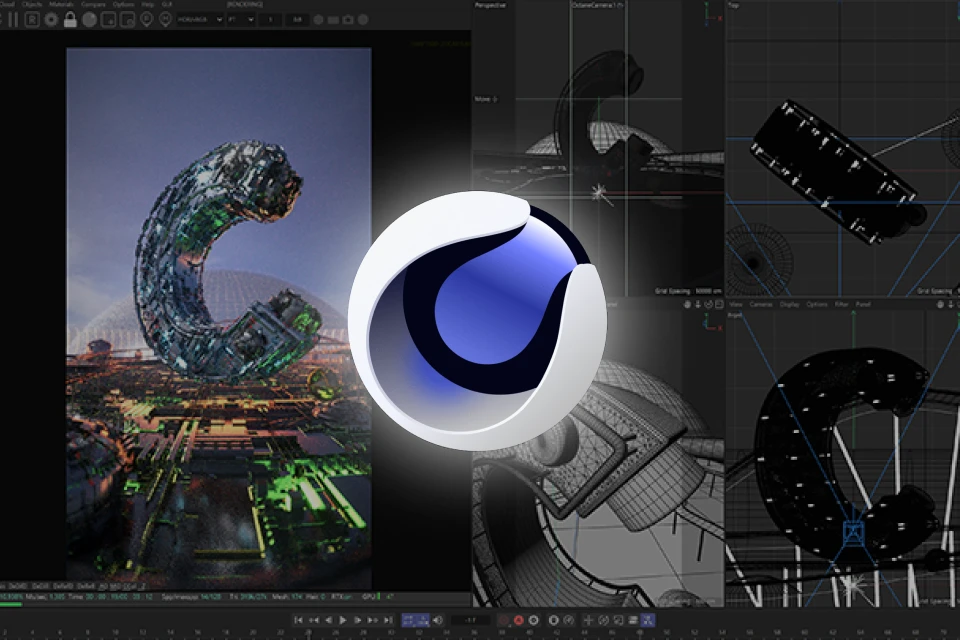Open the Compare menu in Live Viewer
Viewport: 960px width, 640px height.
pyautogui.click(x=93, y=4)
